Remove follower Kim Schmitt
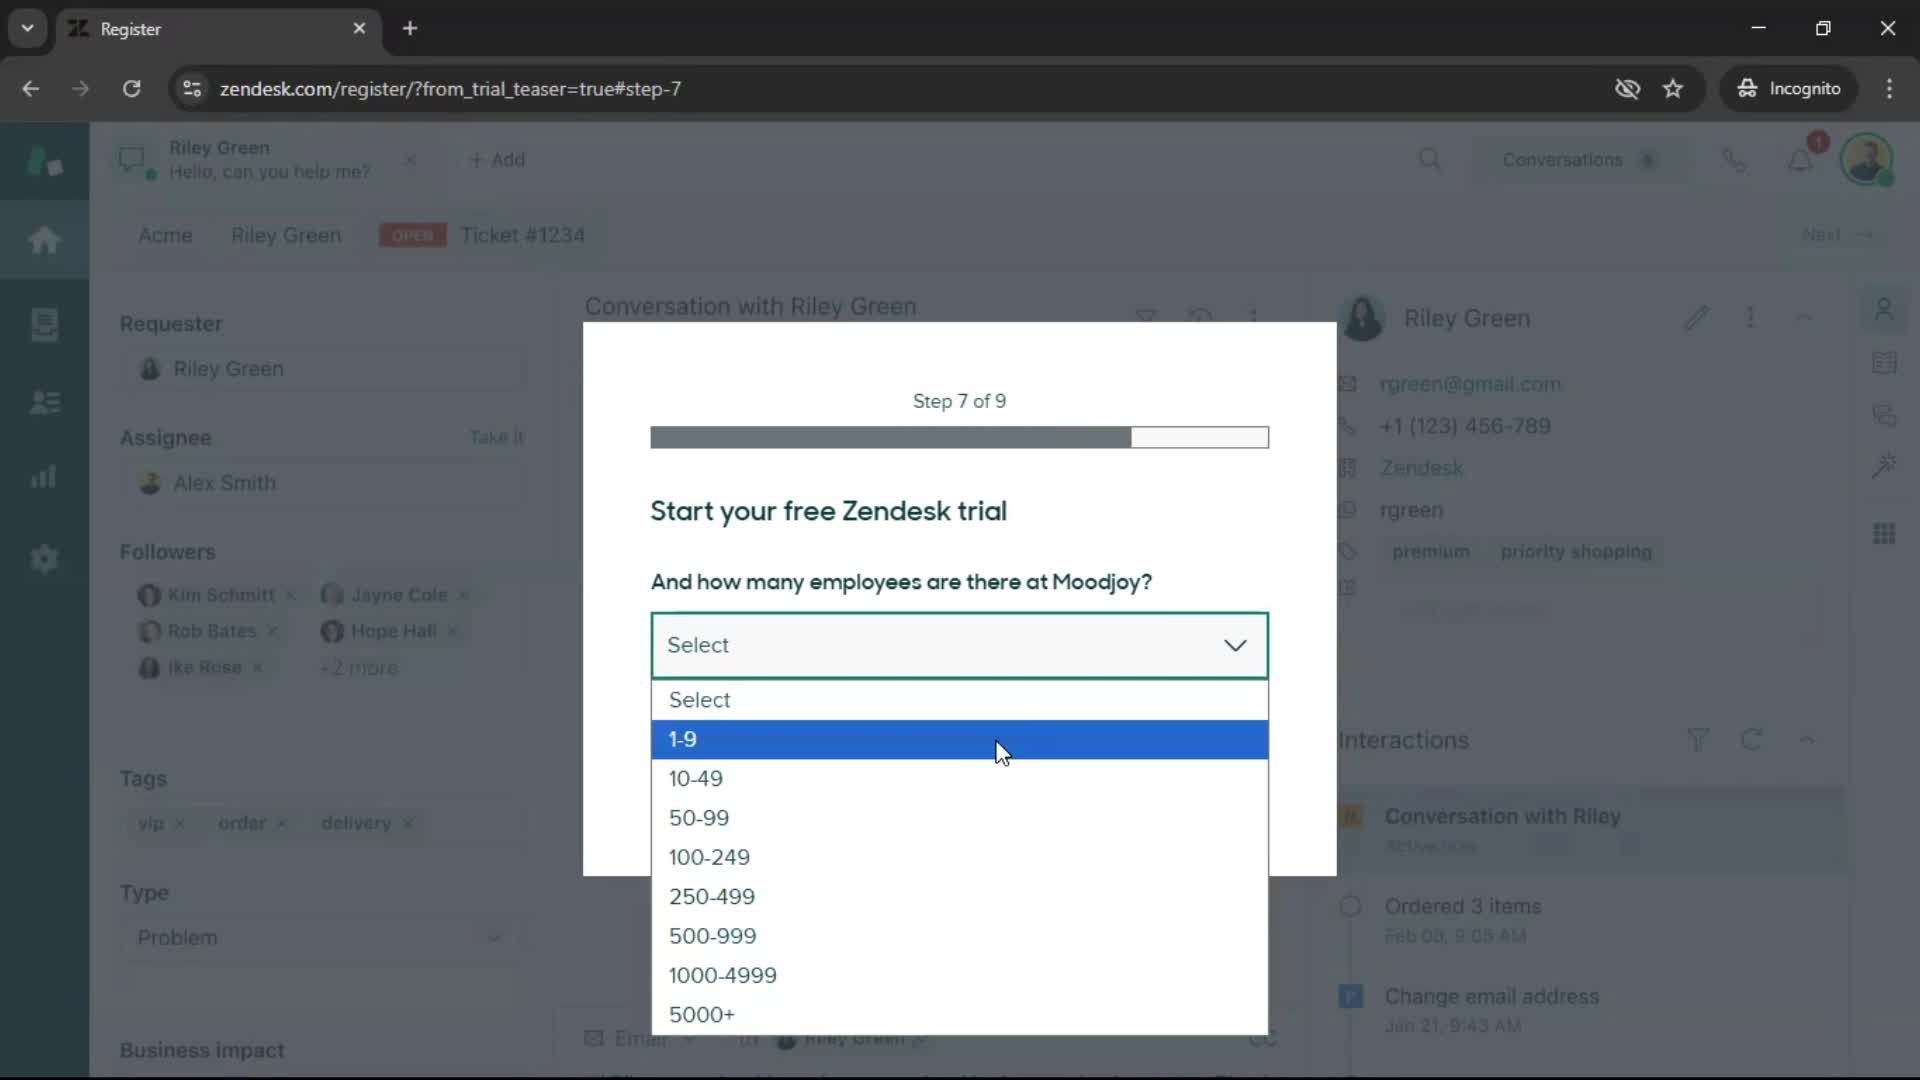This screenshot has height=1080, width=1920. coord(290,596)
